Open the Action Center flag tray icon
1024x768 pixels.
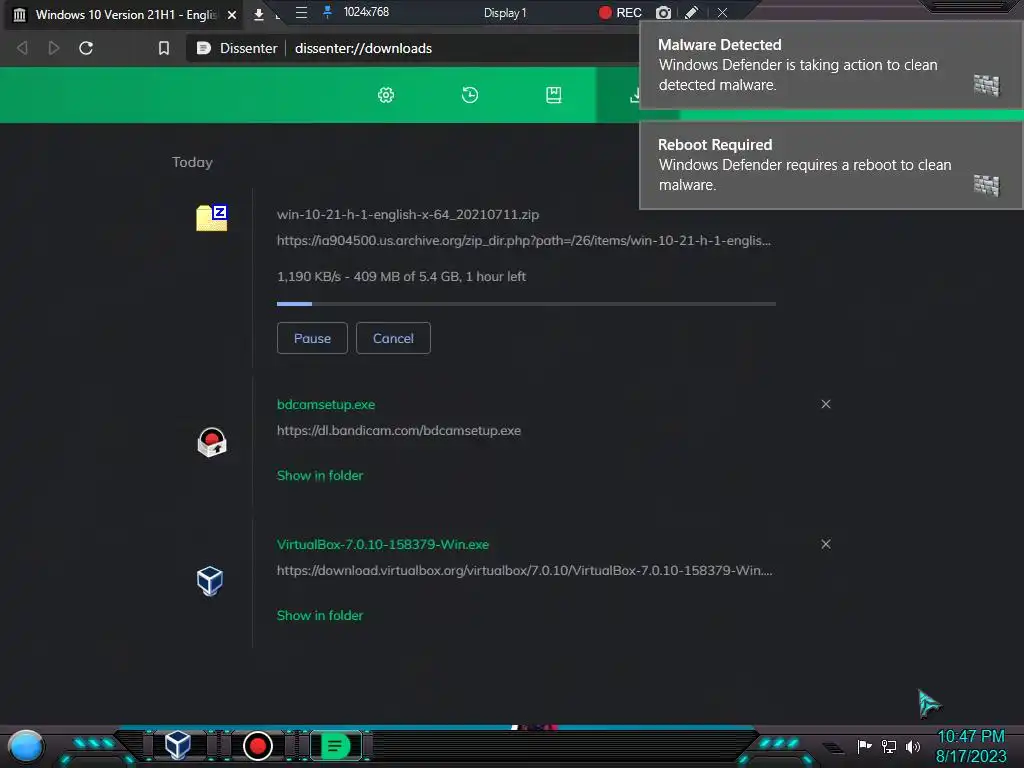[x=864, y=746]
